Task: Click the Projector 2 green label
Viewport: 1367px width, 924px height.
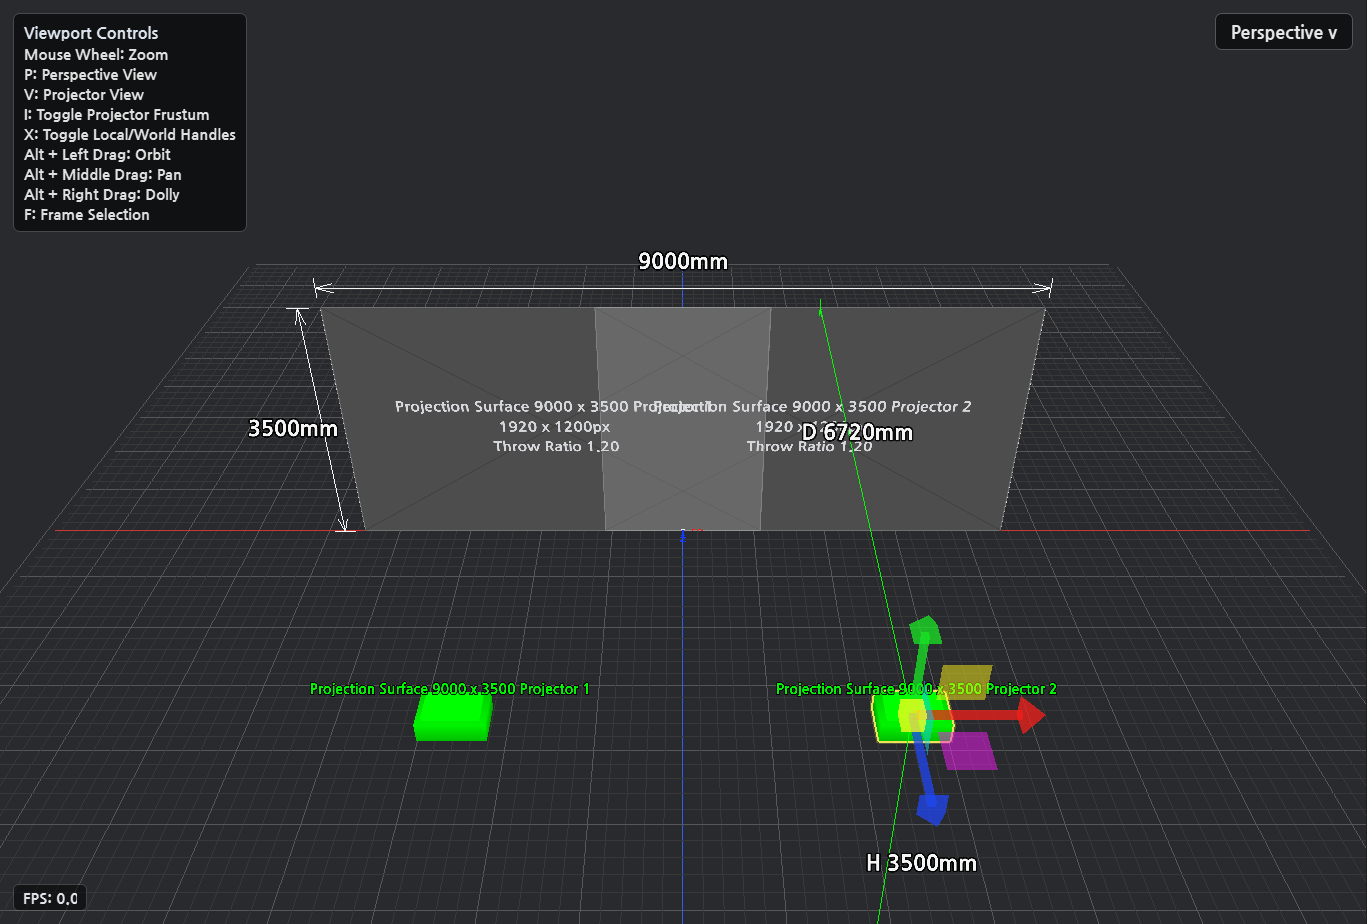Action: click(x=916, y=689)
